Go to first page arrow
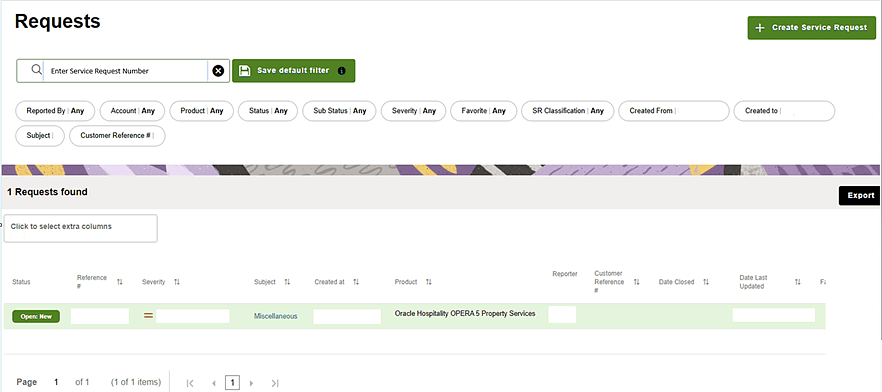The height and width of the screenshot is (392, 882). coord(190,383)
